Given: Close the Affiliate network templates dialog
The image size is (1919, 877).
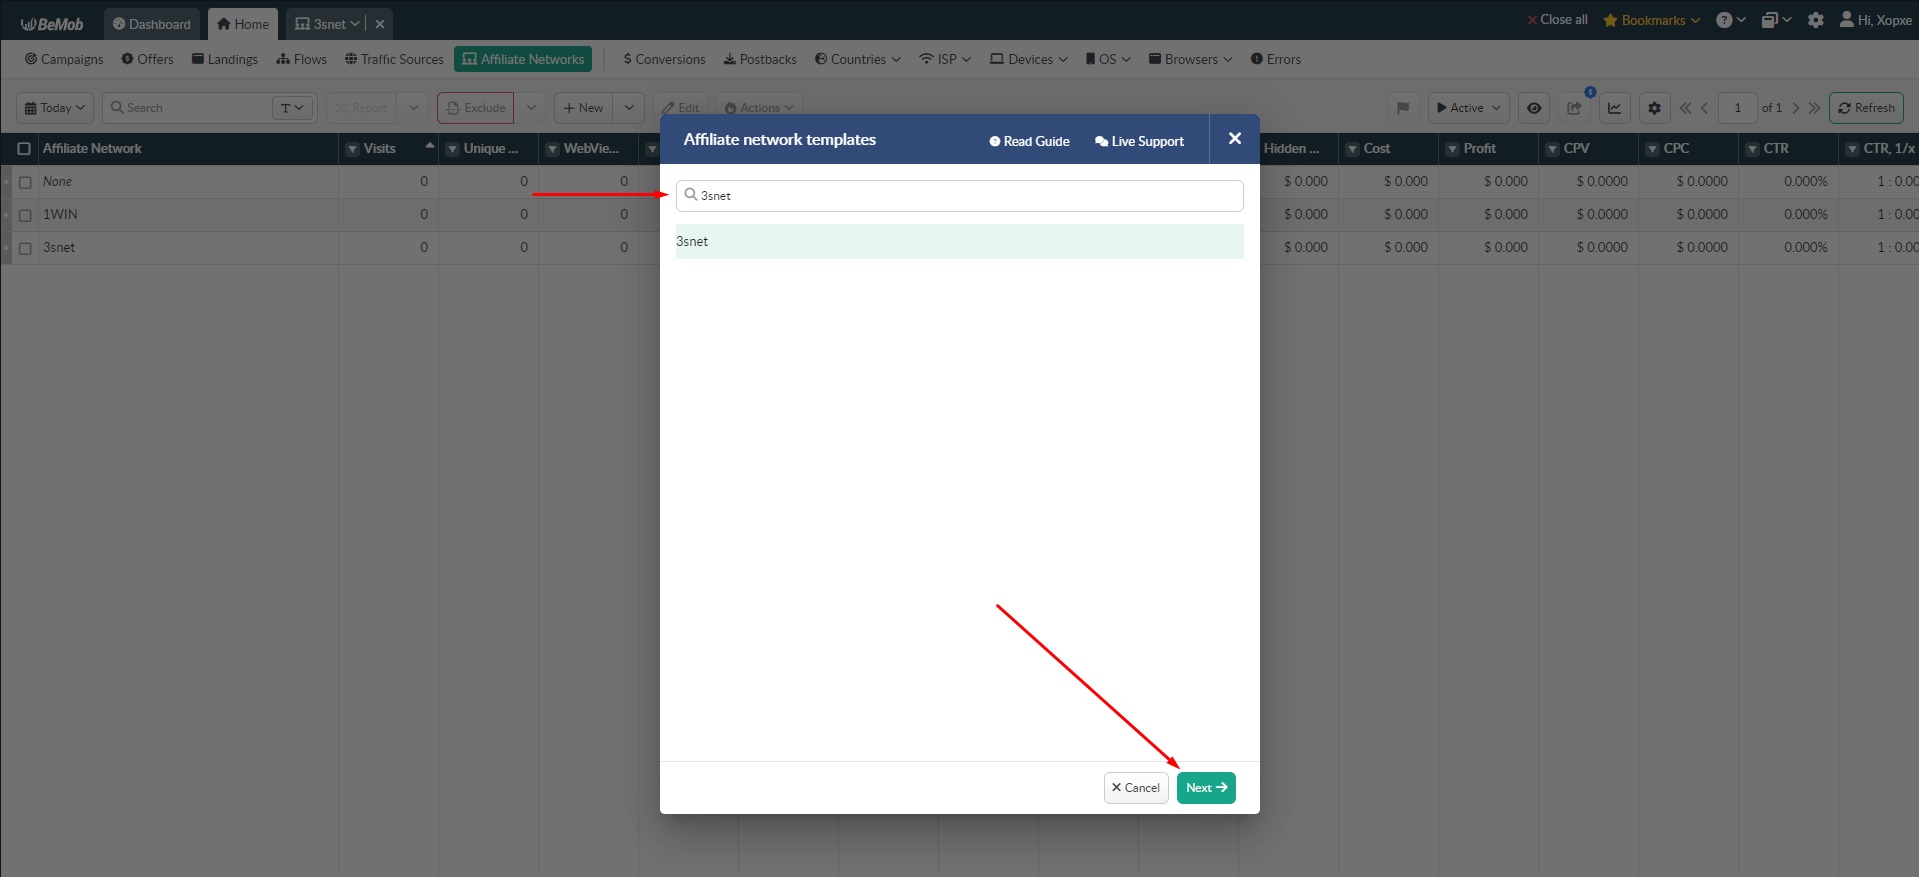Looking at the screenshot, I should [x=1235, y=139].
